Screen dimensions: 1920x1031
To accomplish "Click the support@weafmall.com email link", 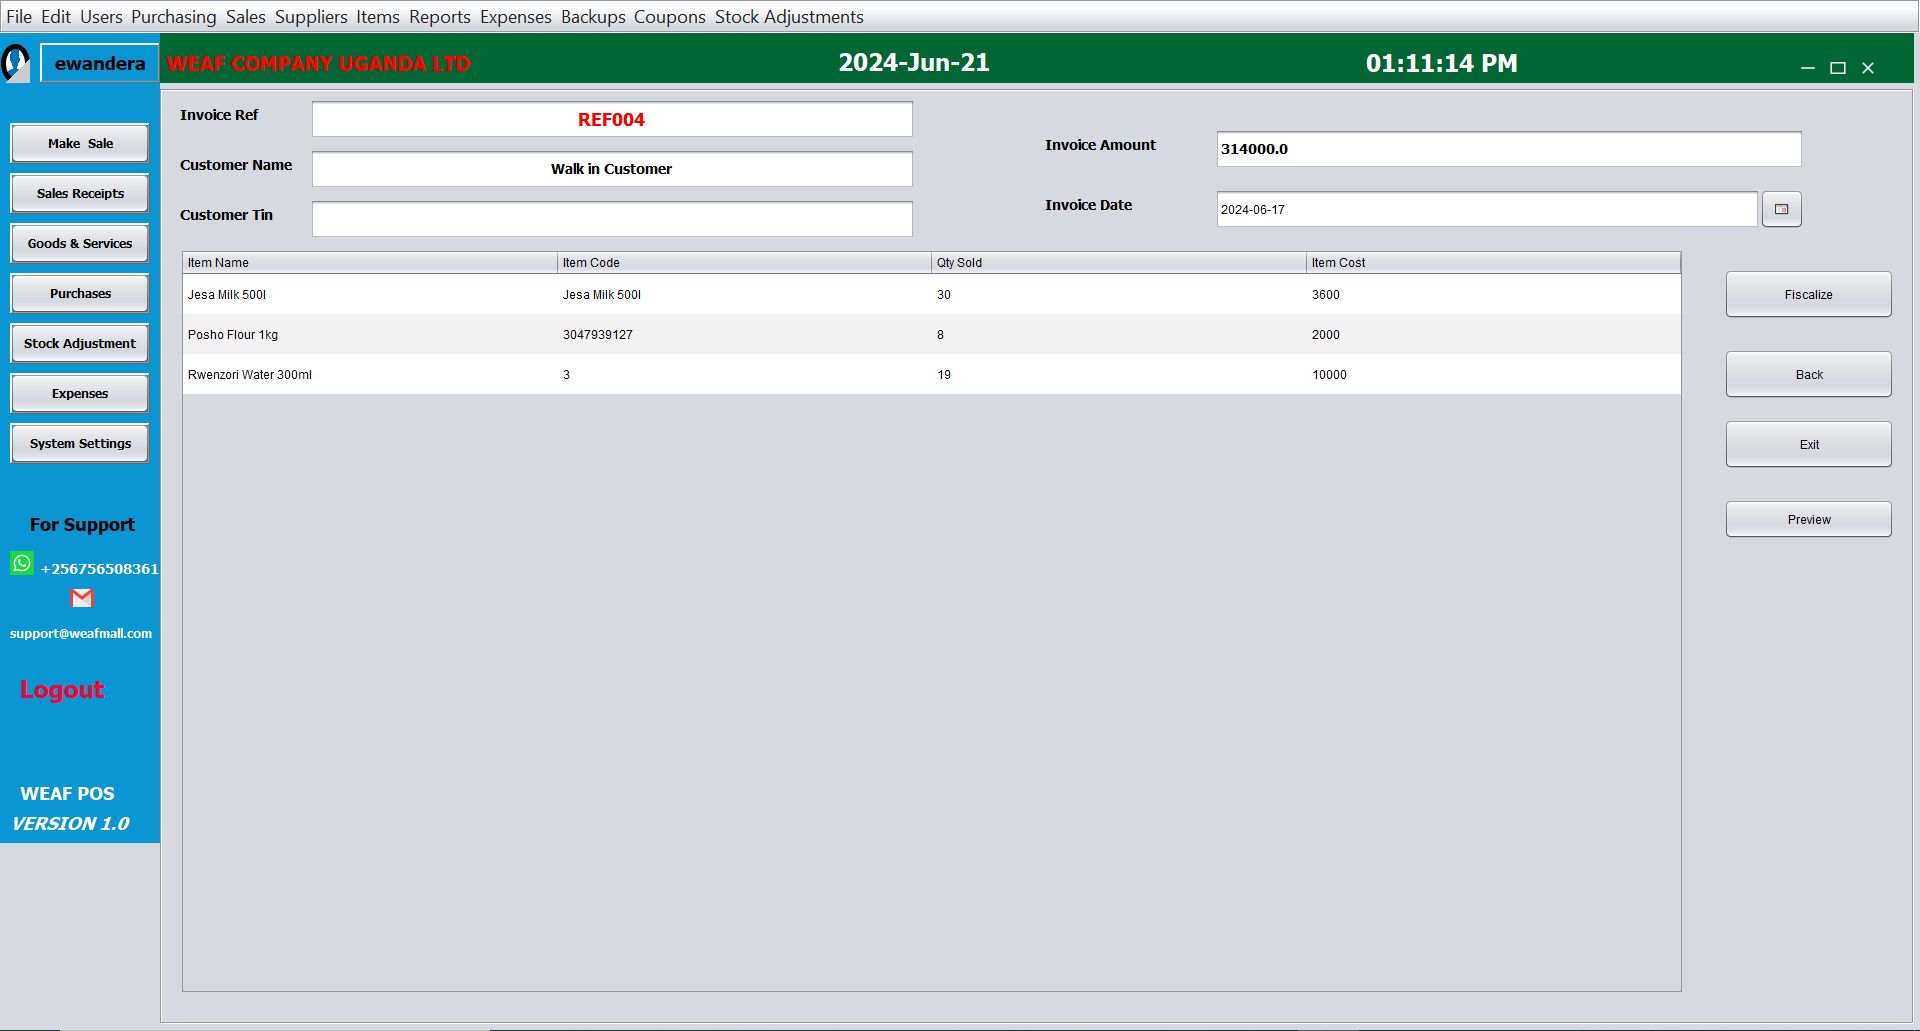I will click(81, 633).
